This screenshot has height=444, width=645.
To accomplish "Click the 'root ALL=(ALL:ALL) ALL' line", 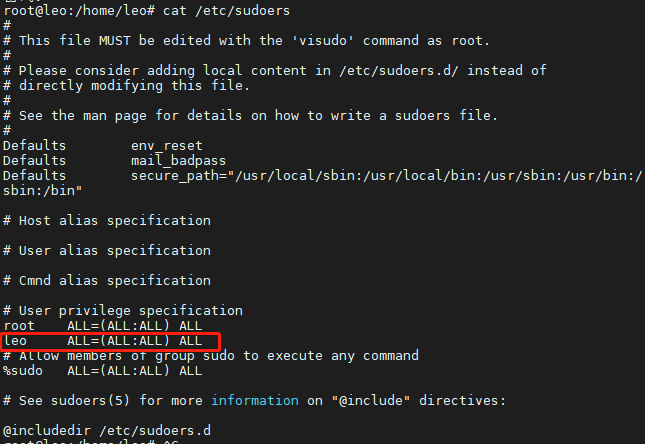I will tap(102, 325).
